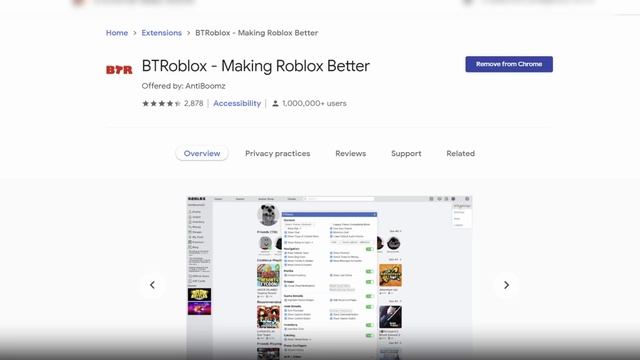
Task: Click the star rating icons
Action: pyautogui.click(x=161, y=104)
